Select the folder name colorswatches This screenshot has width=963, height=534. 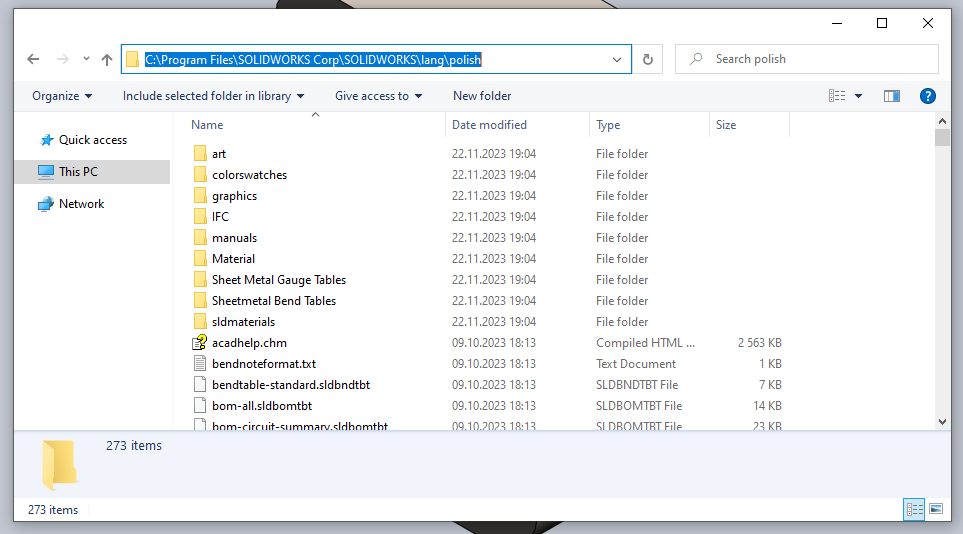pos(249,175)
